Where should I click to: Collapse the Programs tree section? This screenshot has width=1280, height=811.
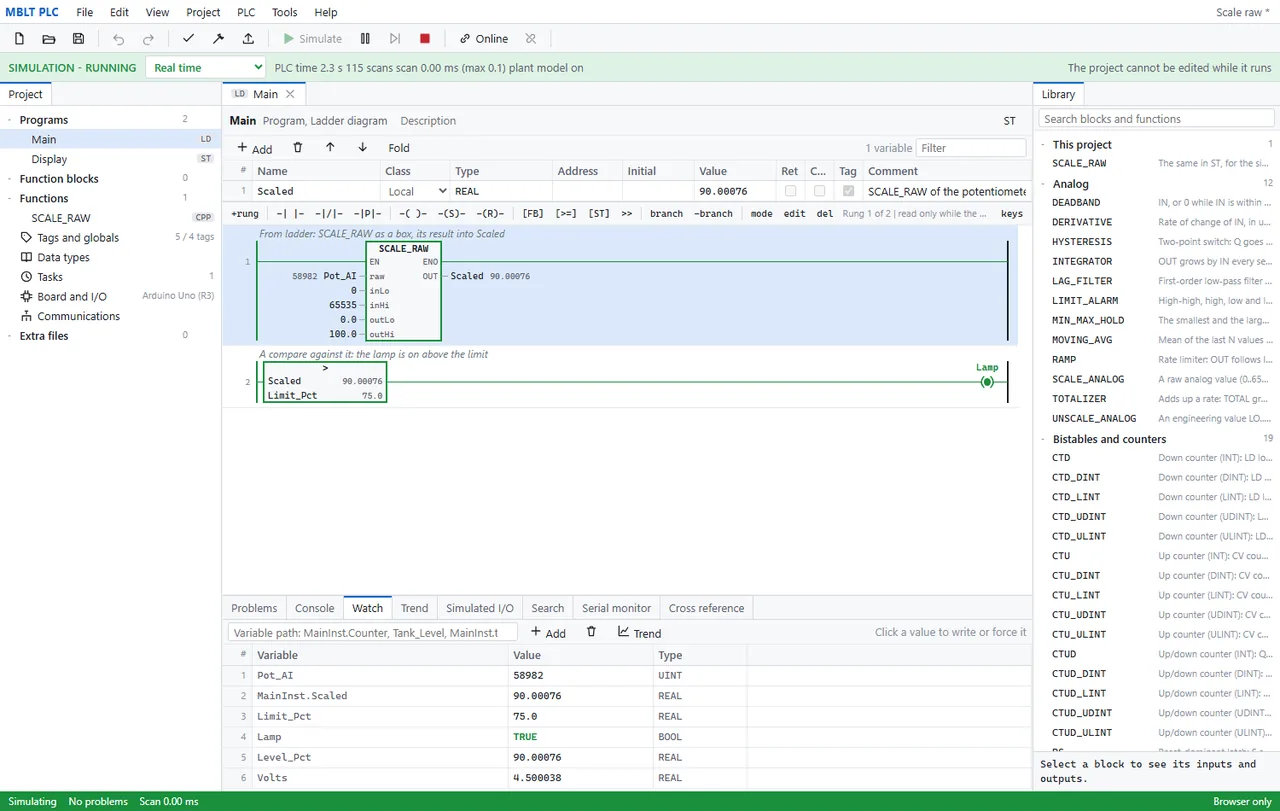click(10, 120)
